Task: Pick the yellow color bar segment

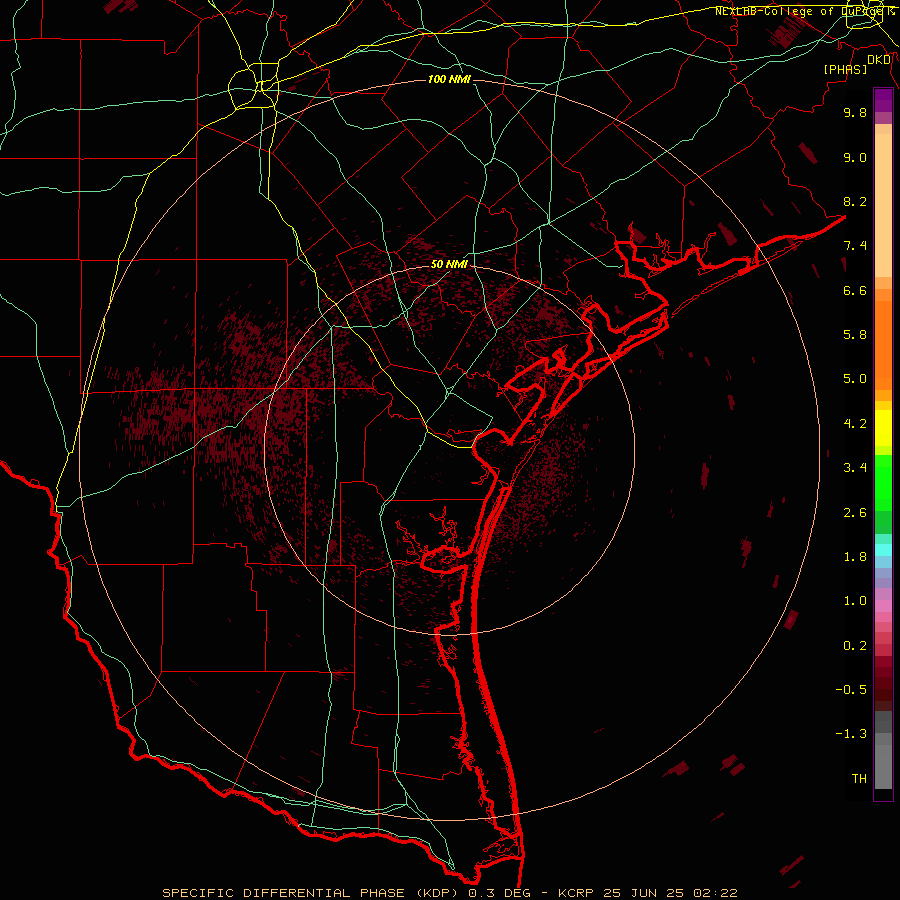Action: click(x=883, y=428)
